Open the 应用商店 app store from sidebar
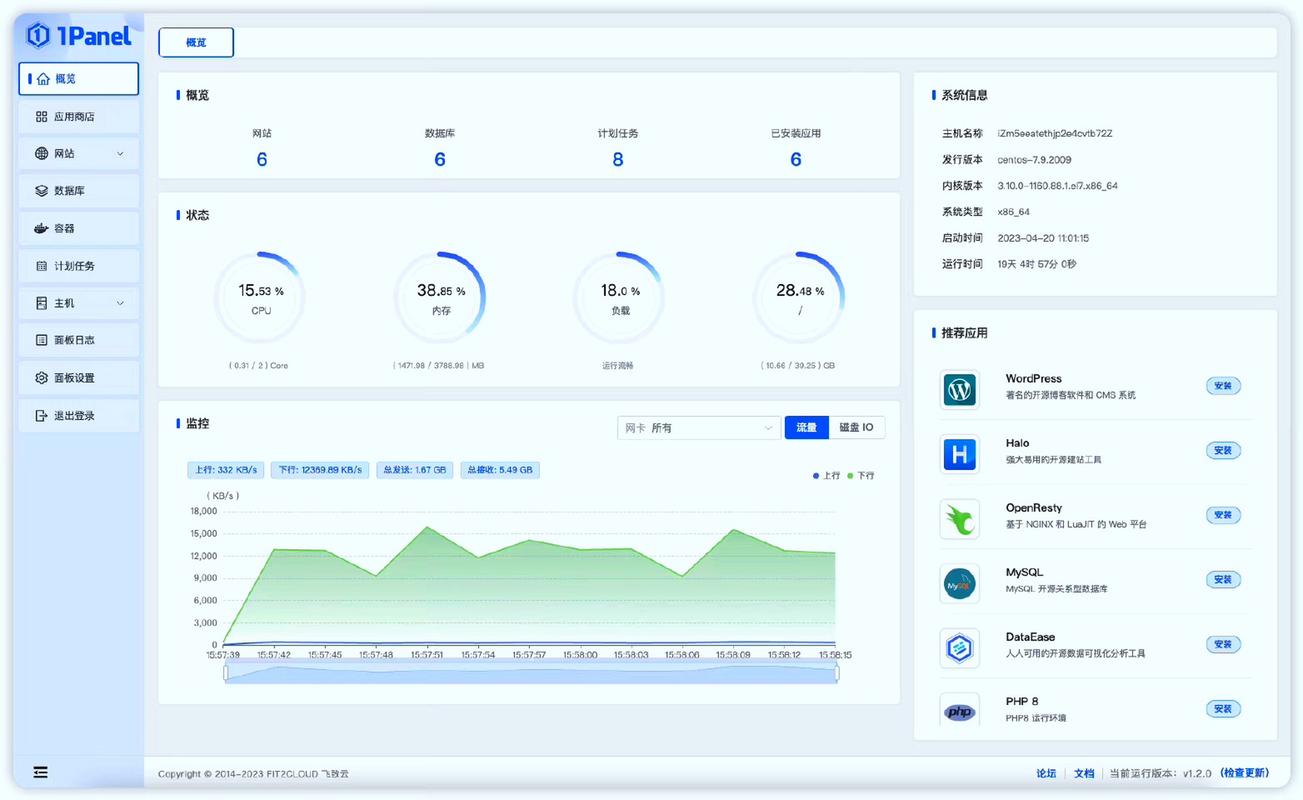Image resolution: width=1303 pixels, height=800 pixels. (x=78, y=115)
